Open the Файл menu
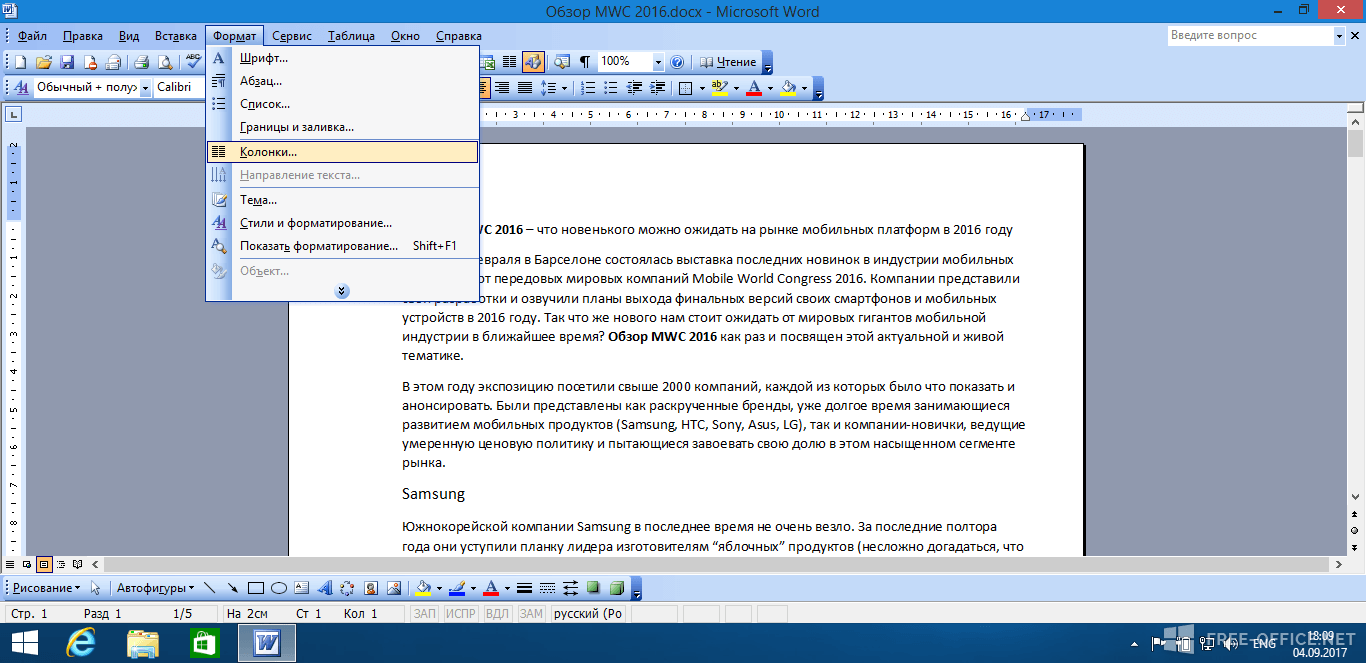Viewport: 1366px width, 663px height. (32, 36)
